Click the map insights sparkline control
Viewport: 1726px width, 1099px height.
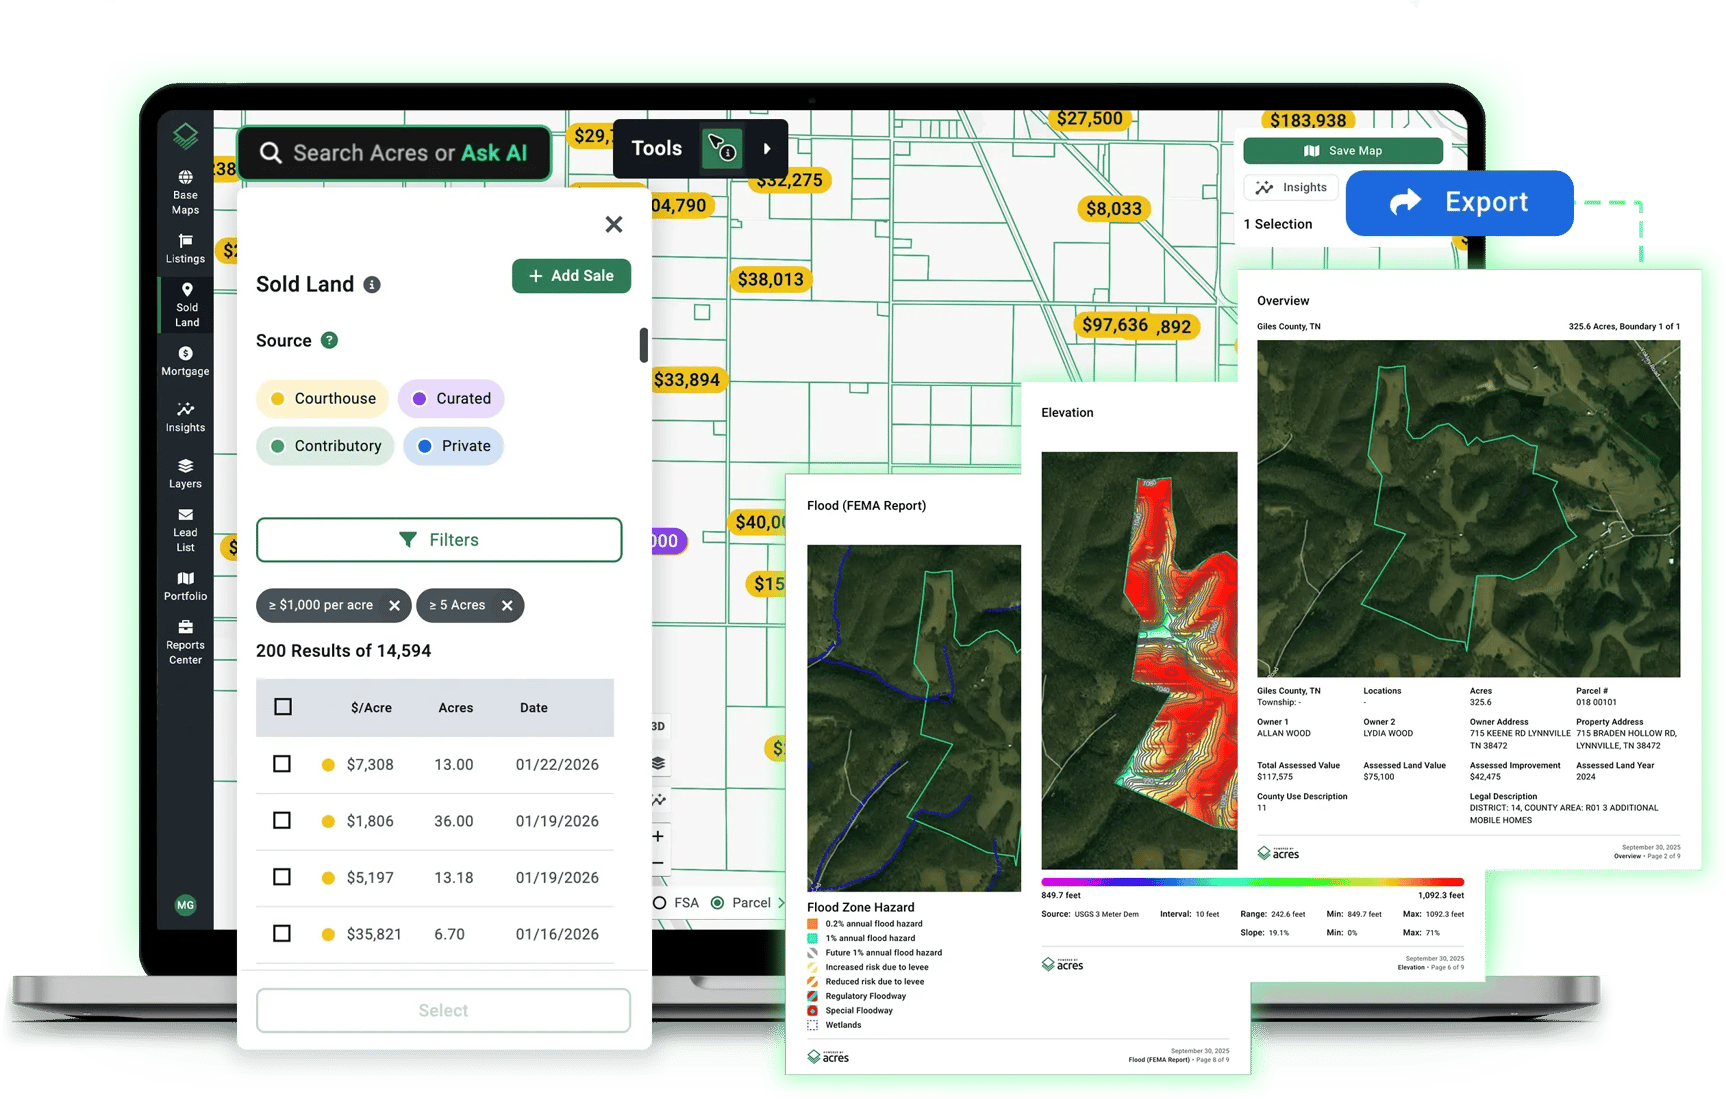(x=658, y=800)
